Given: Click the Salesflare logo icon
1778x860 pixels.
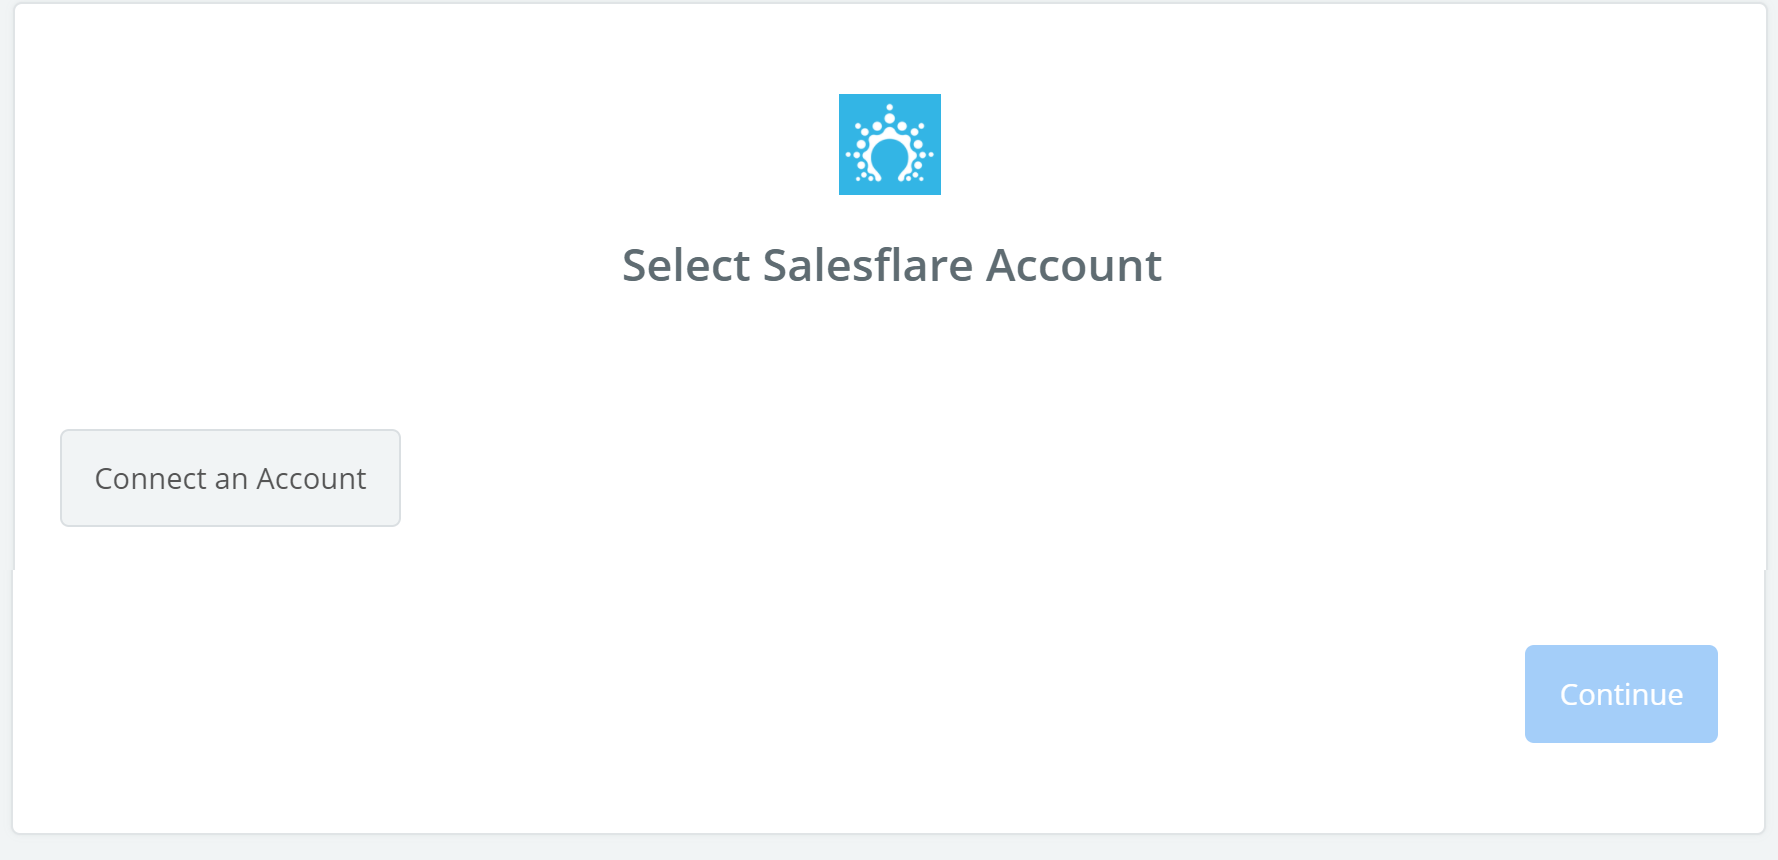Looking at the screenshot, I should [890, 144].
